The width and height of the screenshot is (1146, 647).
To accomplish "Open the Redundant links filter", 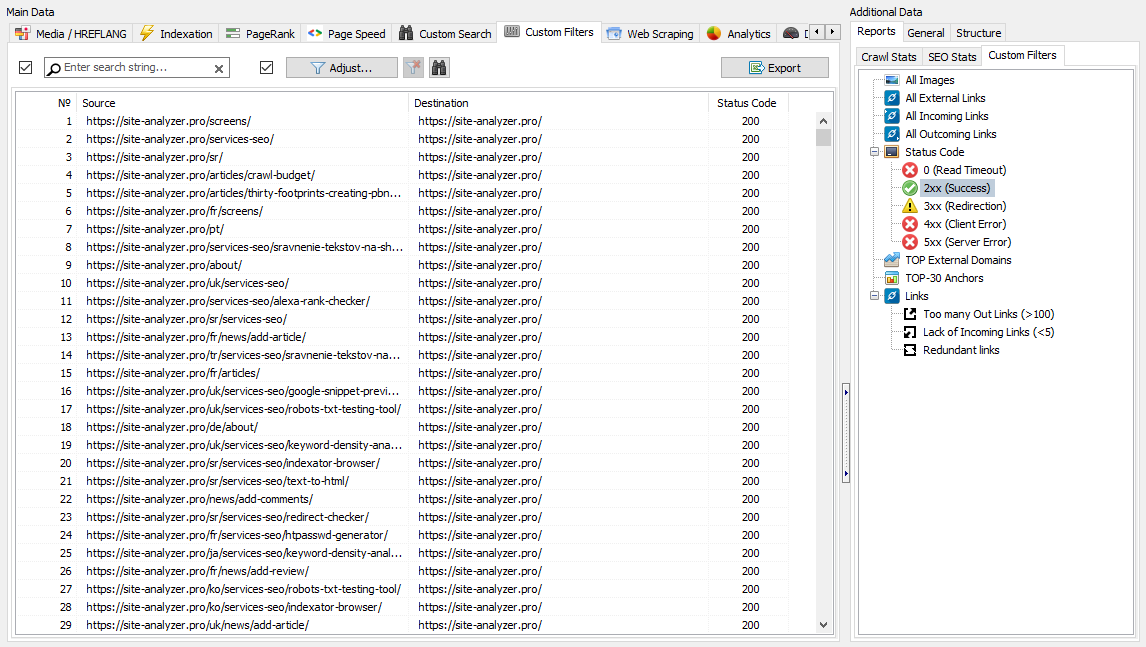I will [960, 350].
